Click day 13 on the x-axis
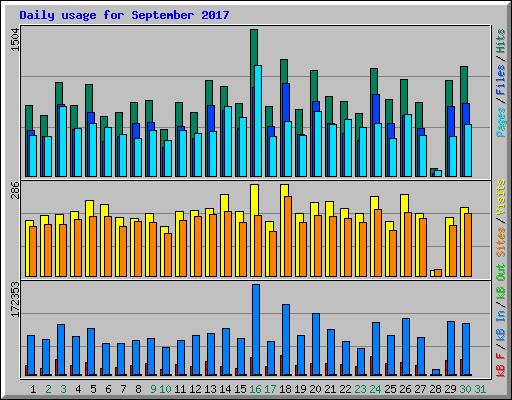This screenshot has width=512, height=400. [210, 389]
